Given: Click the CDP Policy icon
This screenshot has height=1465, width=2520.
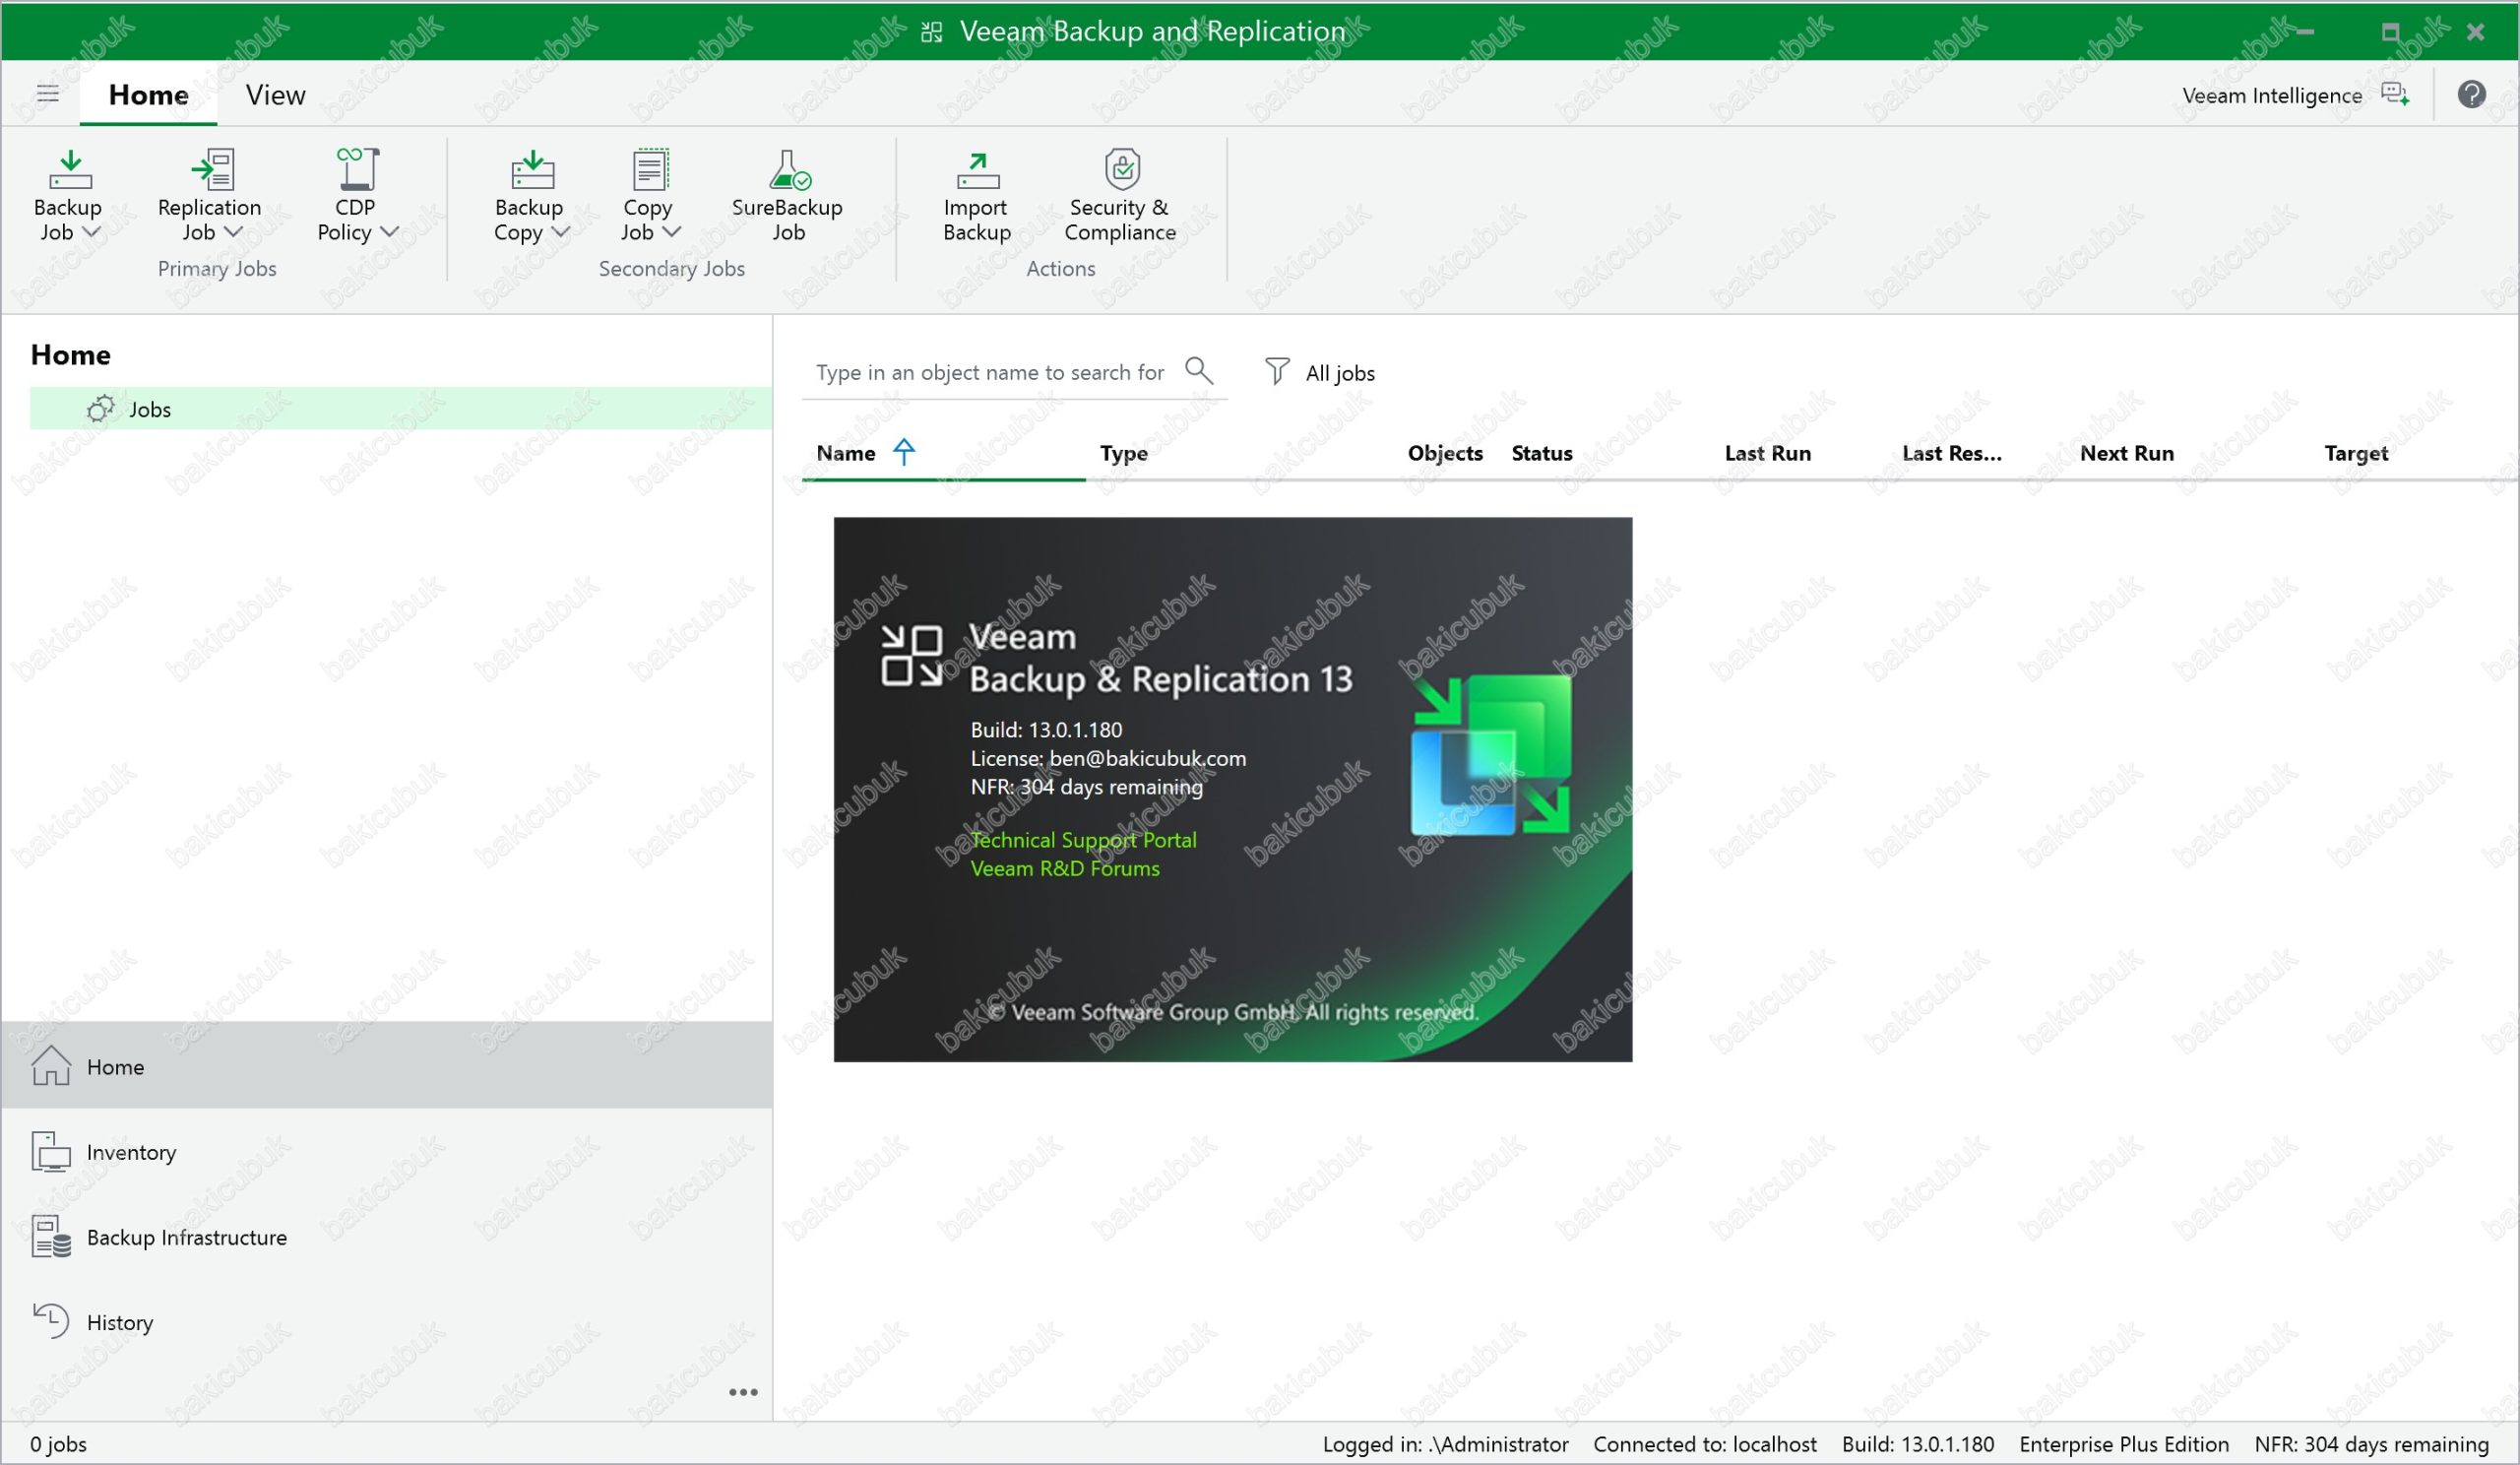Looking at the screenshot, I should (357, 171).
